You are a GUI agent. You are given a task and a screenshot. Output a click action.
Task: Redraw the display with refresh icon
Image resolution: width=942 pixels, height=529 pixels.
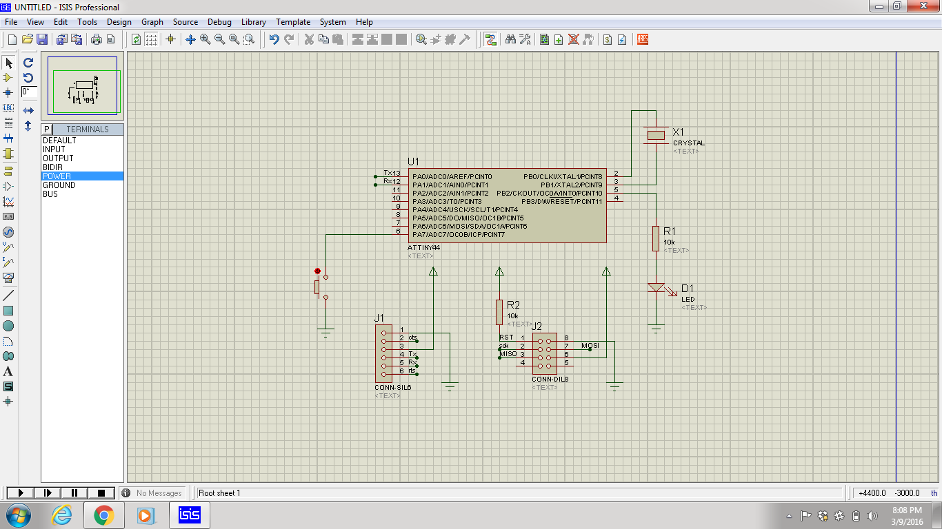pos(136,40)
